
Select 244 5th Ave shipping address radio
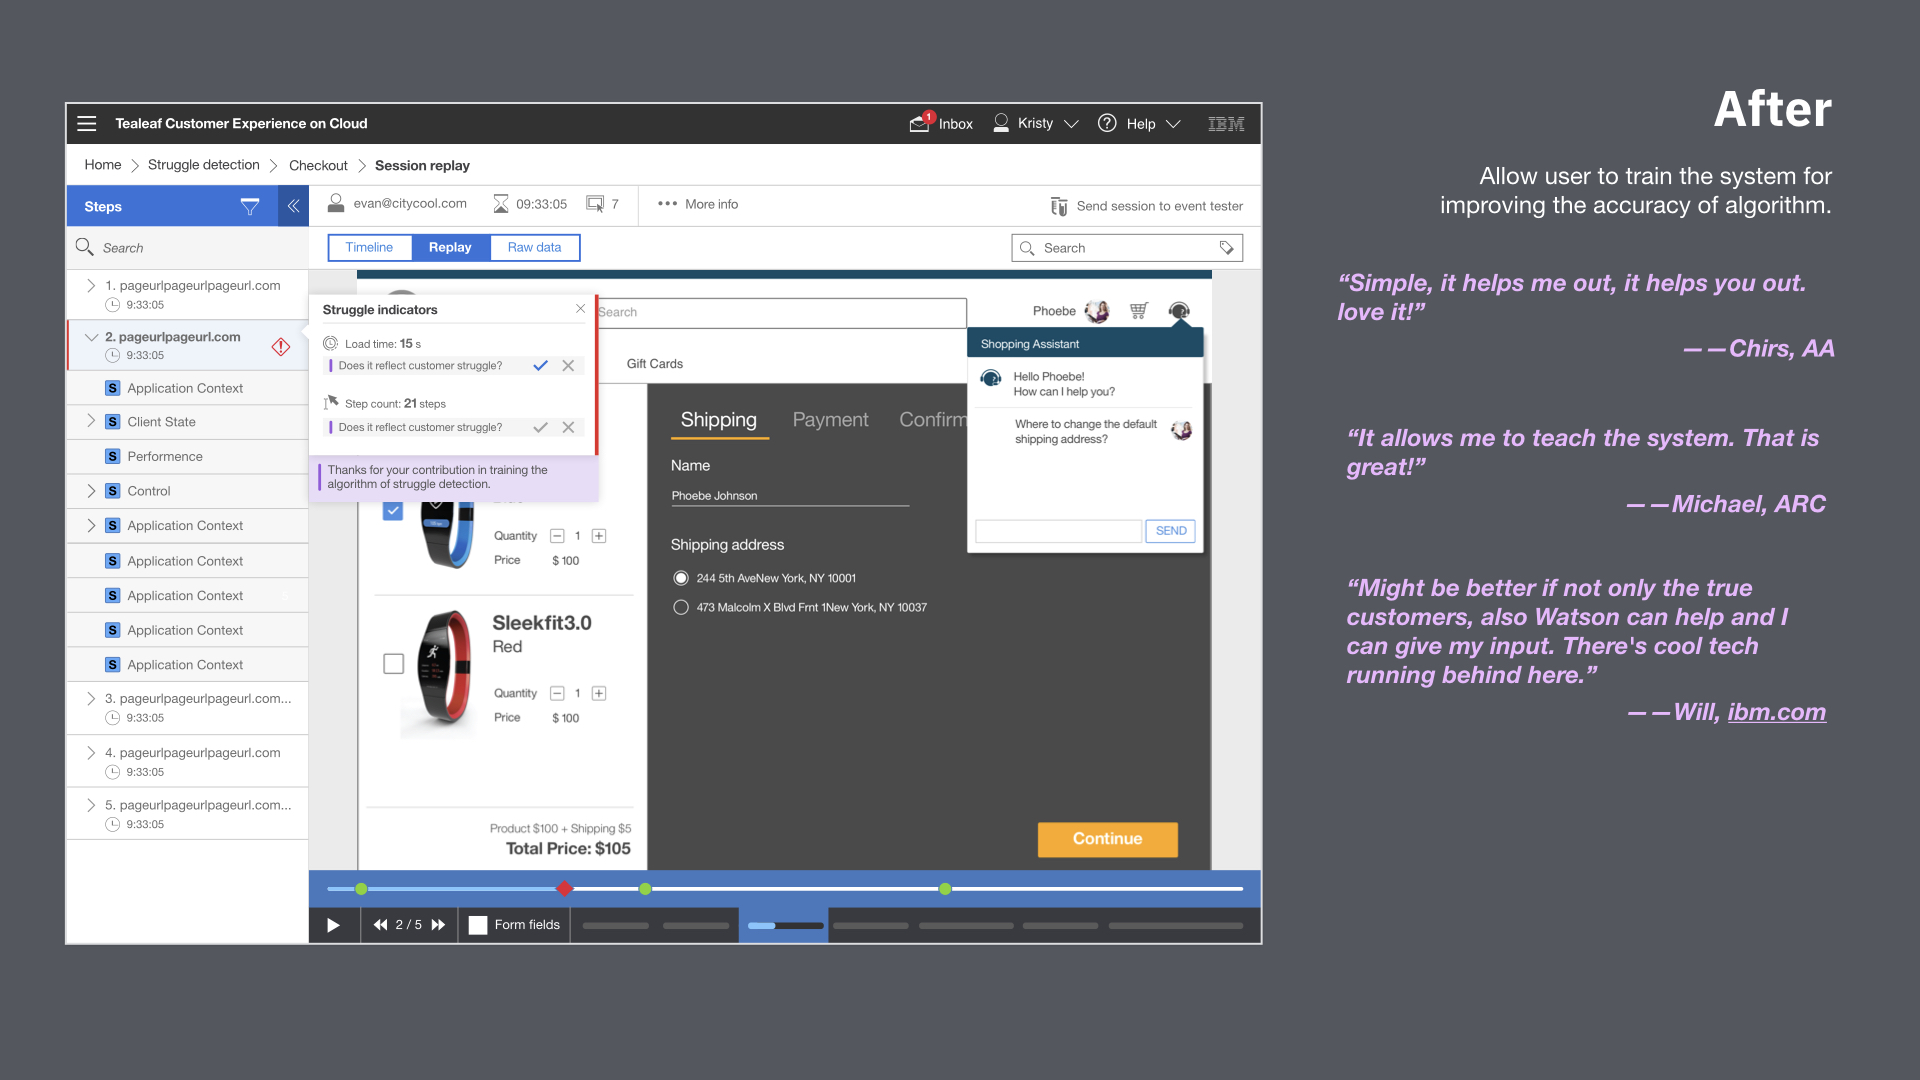click(681, 578)
